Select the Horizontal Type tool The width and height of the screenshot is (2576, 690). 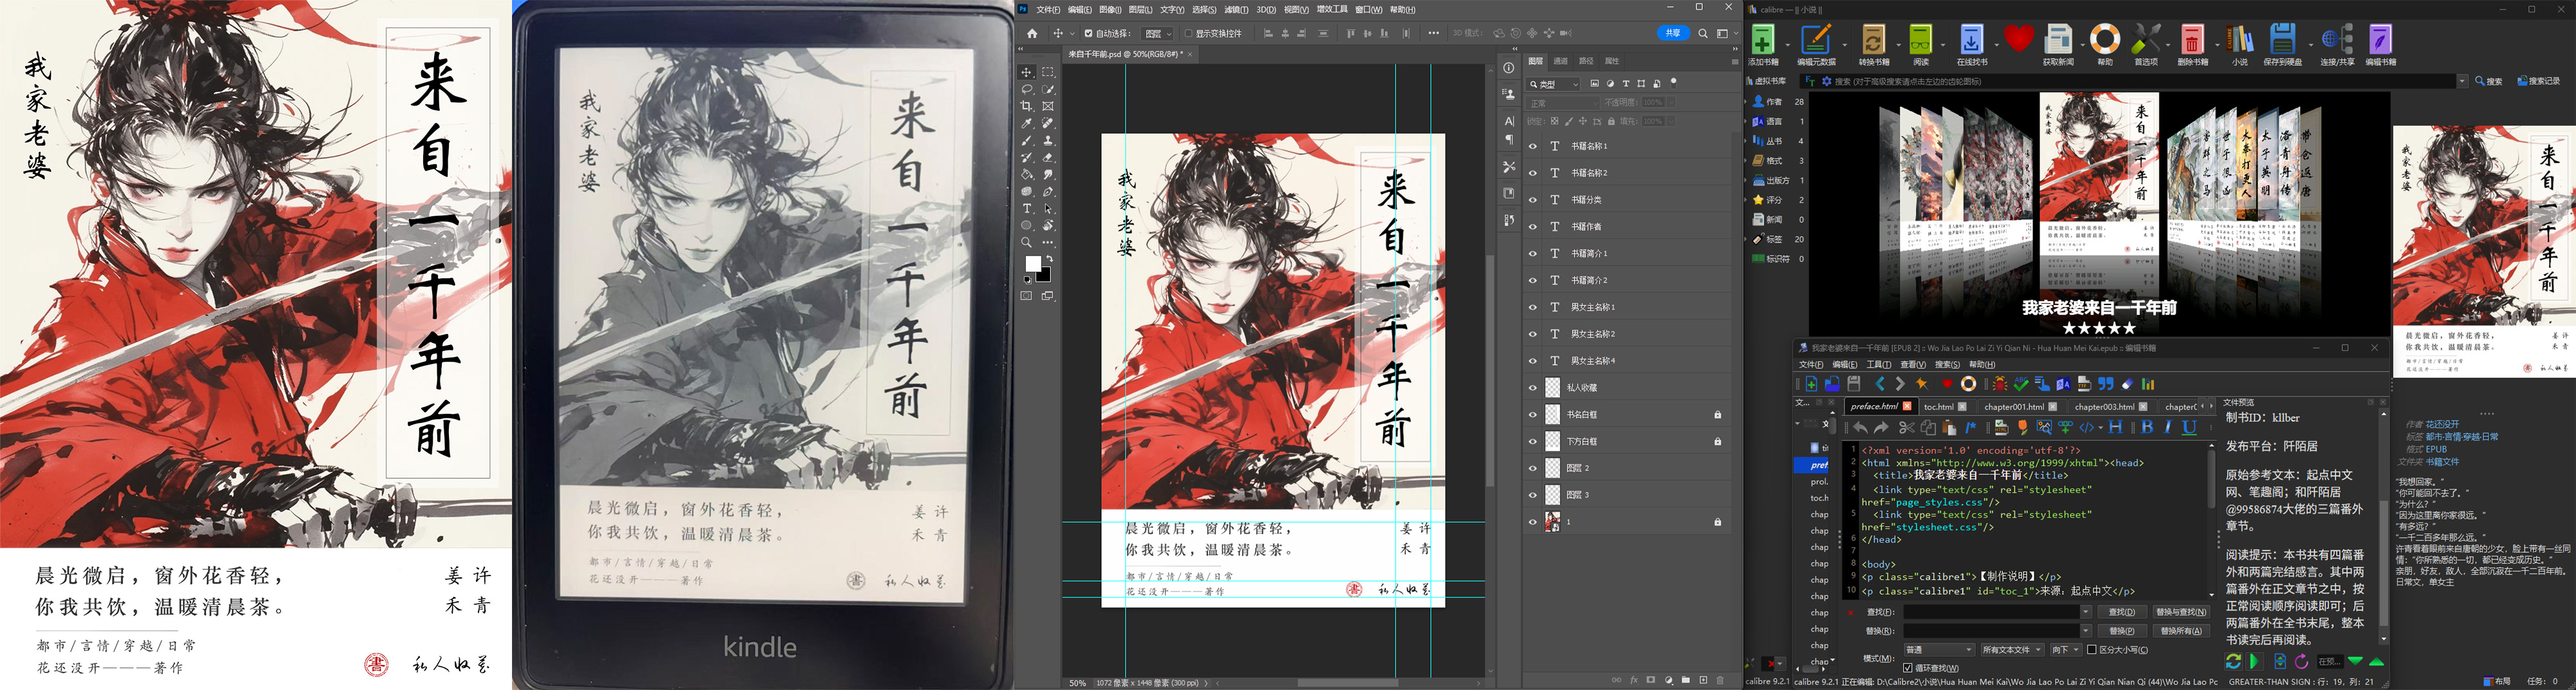tap(1027, 209)
